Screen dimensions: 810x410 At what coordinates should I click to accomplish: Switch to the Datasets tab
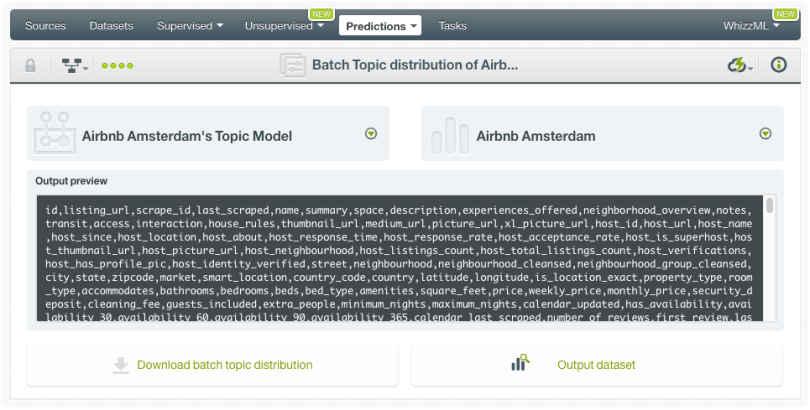coord(111,26)
